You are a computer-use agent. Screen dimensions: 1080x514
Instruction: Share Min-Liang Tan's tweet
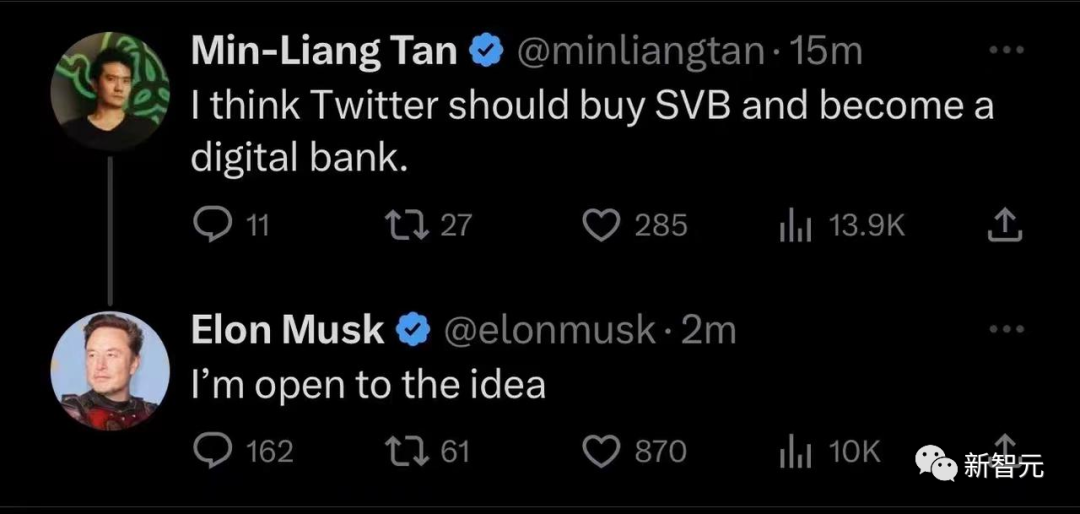point(1005,226)
